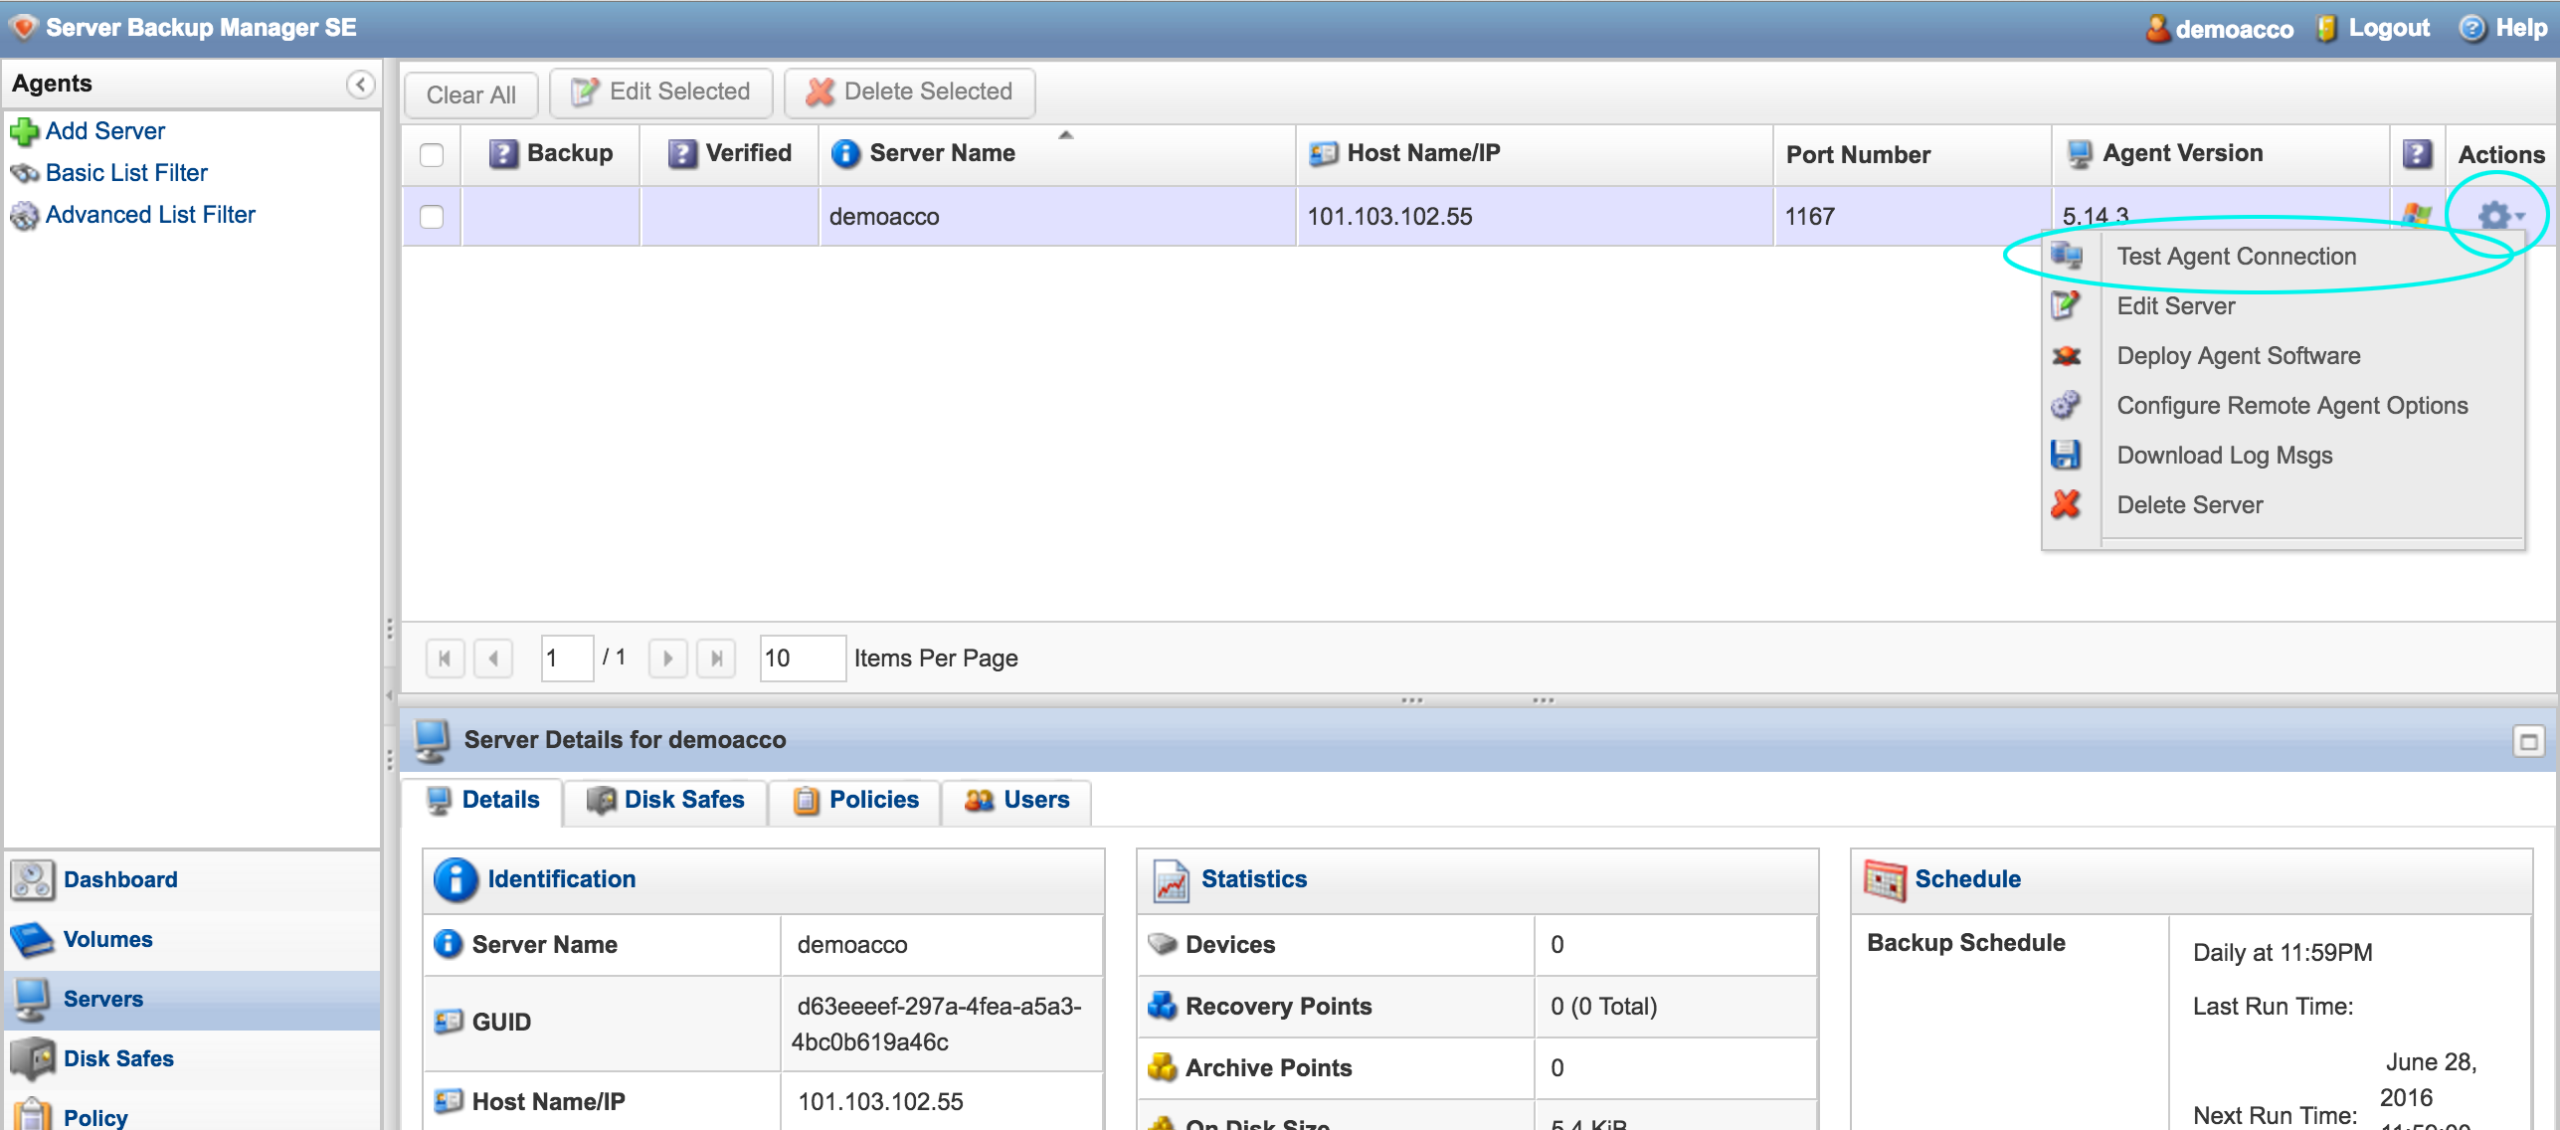Screen dimensions: 2560x1130
Task: Click the Dashboard icon in sidebar
Action: [x=32, y=879]
